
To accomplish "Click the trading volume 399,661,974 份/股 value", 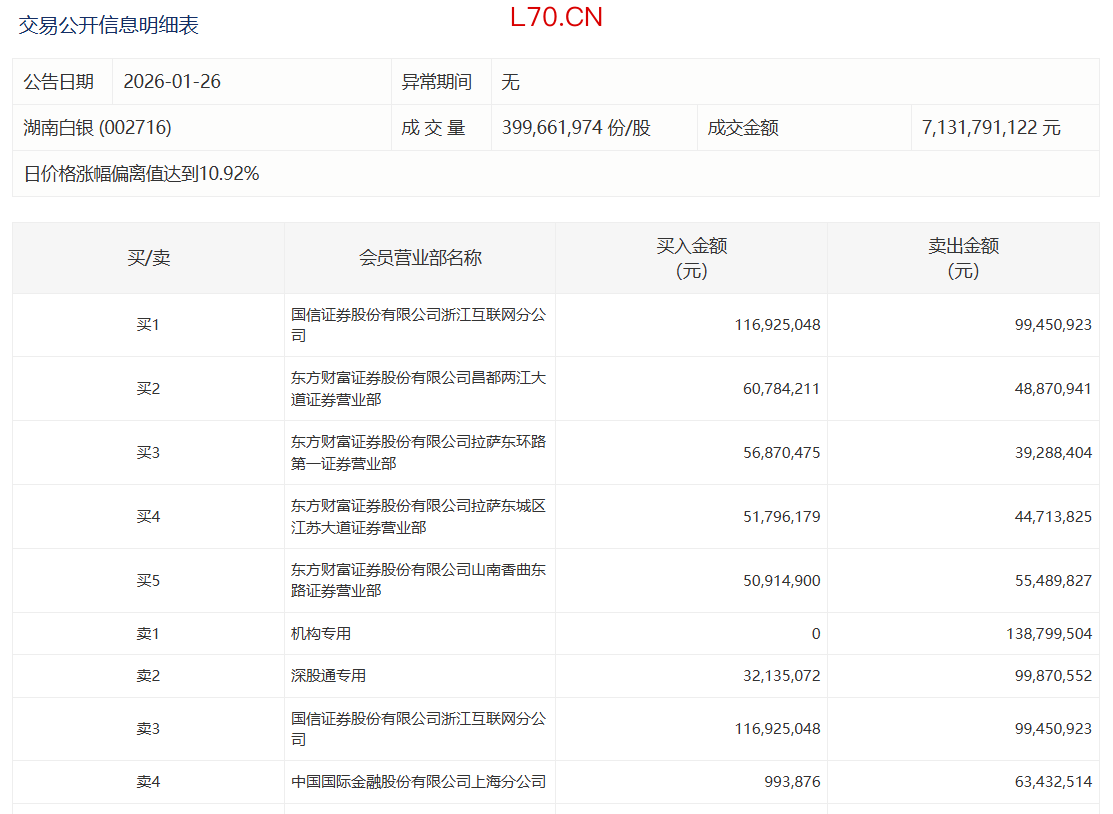I will (x=576, y=128).
